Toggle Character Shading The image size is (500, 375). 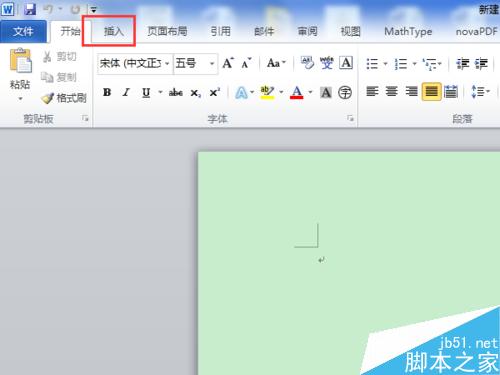point(326,92)
